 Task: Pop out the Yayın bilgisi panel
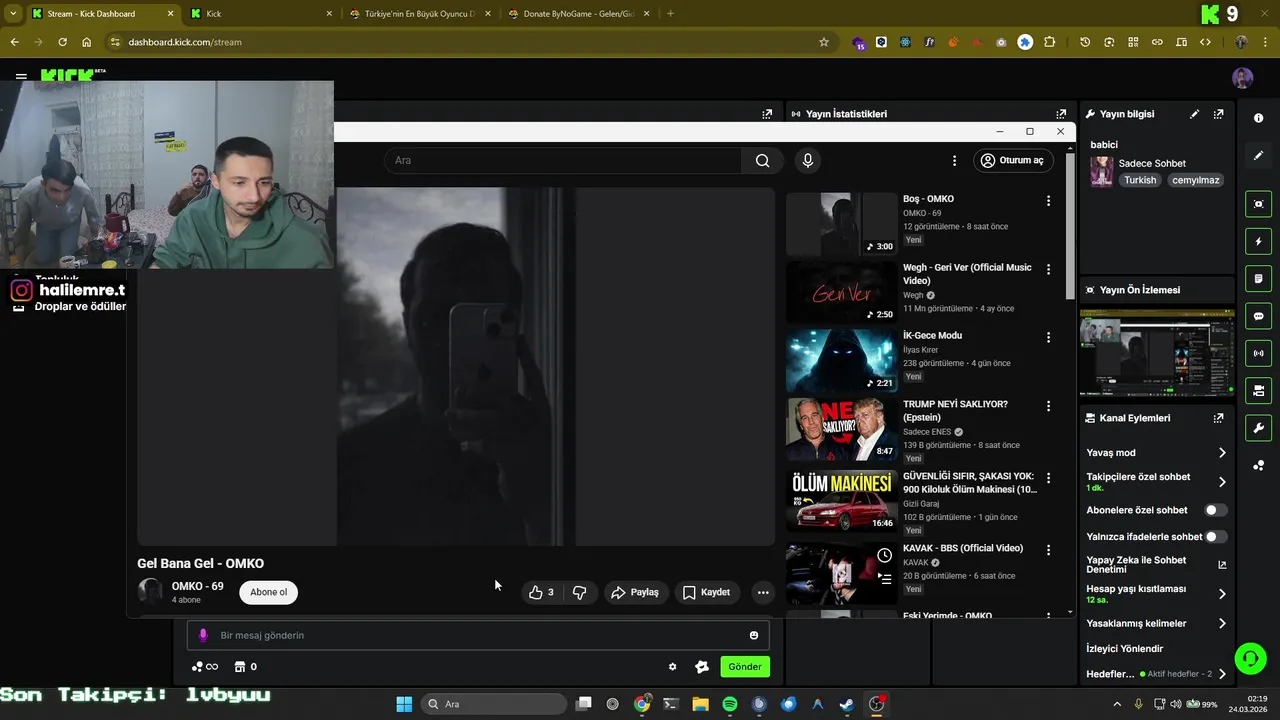coord(1218,114)
